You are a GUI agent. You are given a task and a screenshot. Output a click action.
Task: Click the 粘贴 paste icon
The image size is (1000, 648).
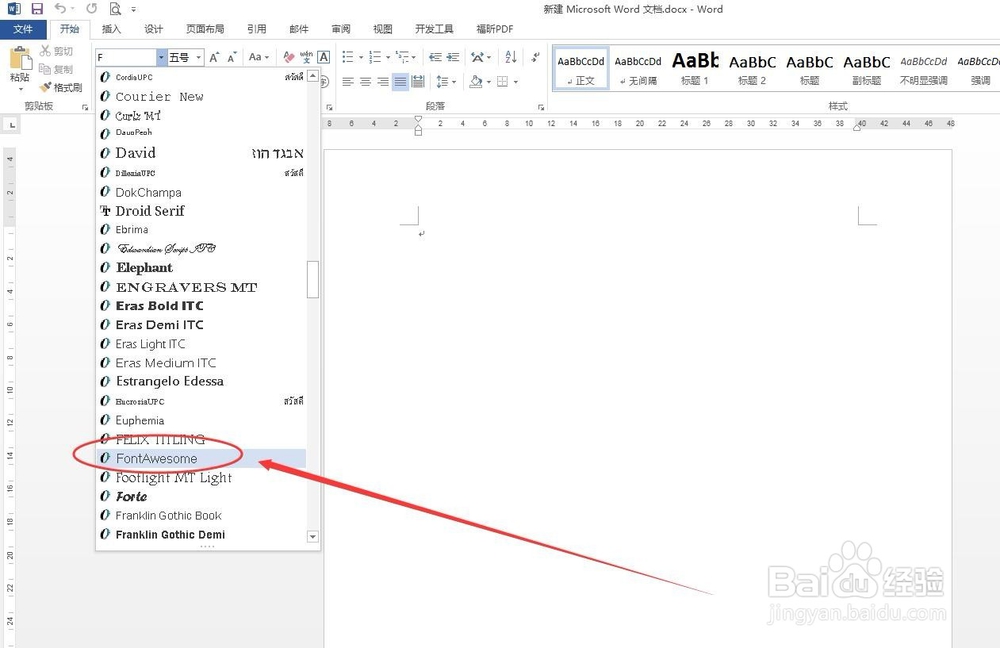click(x=20, y=58)
